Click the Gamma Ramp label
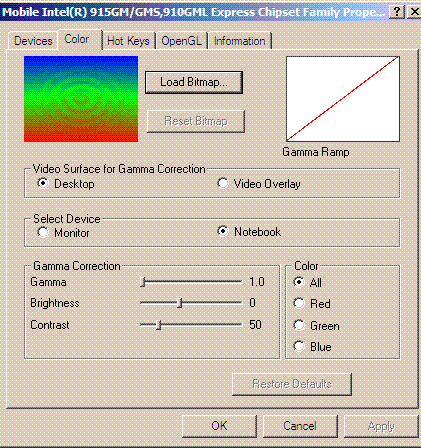The image size is (421, 448). pos(316,152)
